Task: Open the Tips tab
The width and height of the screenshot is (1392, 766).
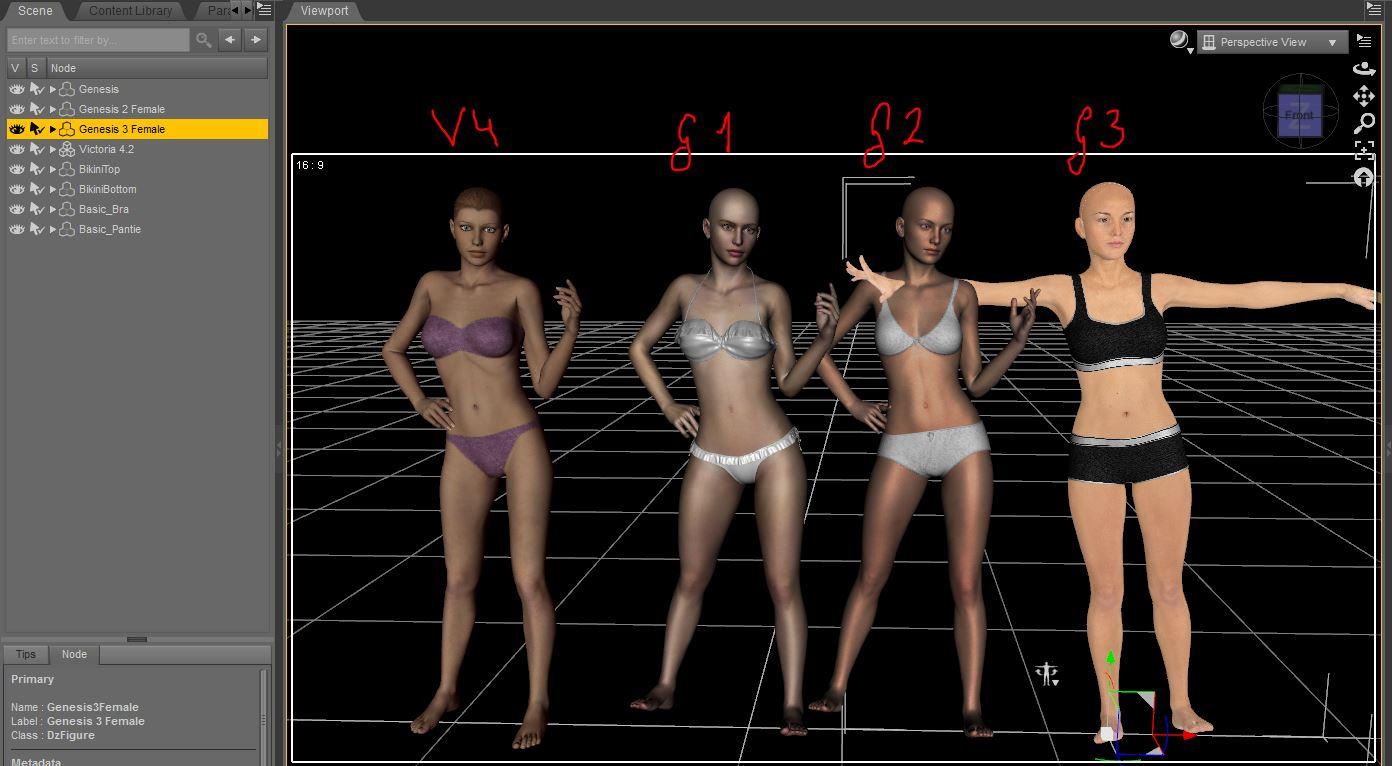Action: pyautogui.click(x=26, y=654)
